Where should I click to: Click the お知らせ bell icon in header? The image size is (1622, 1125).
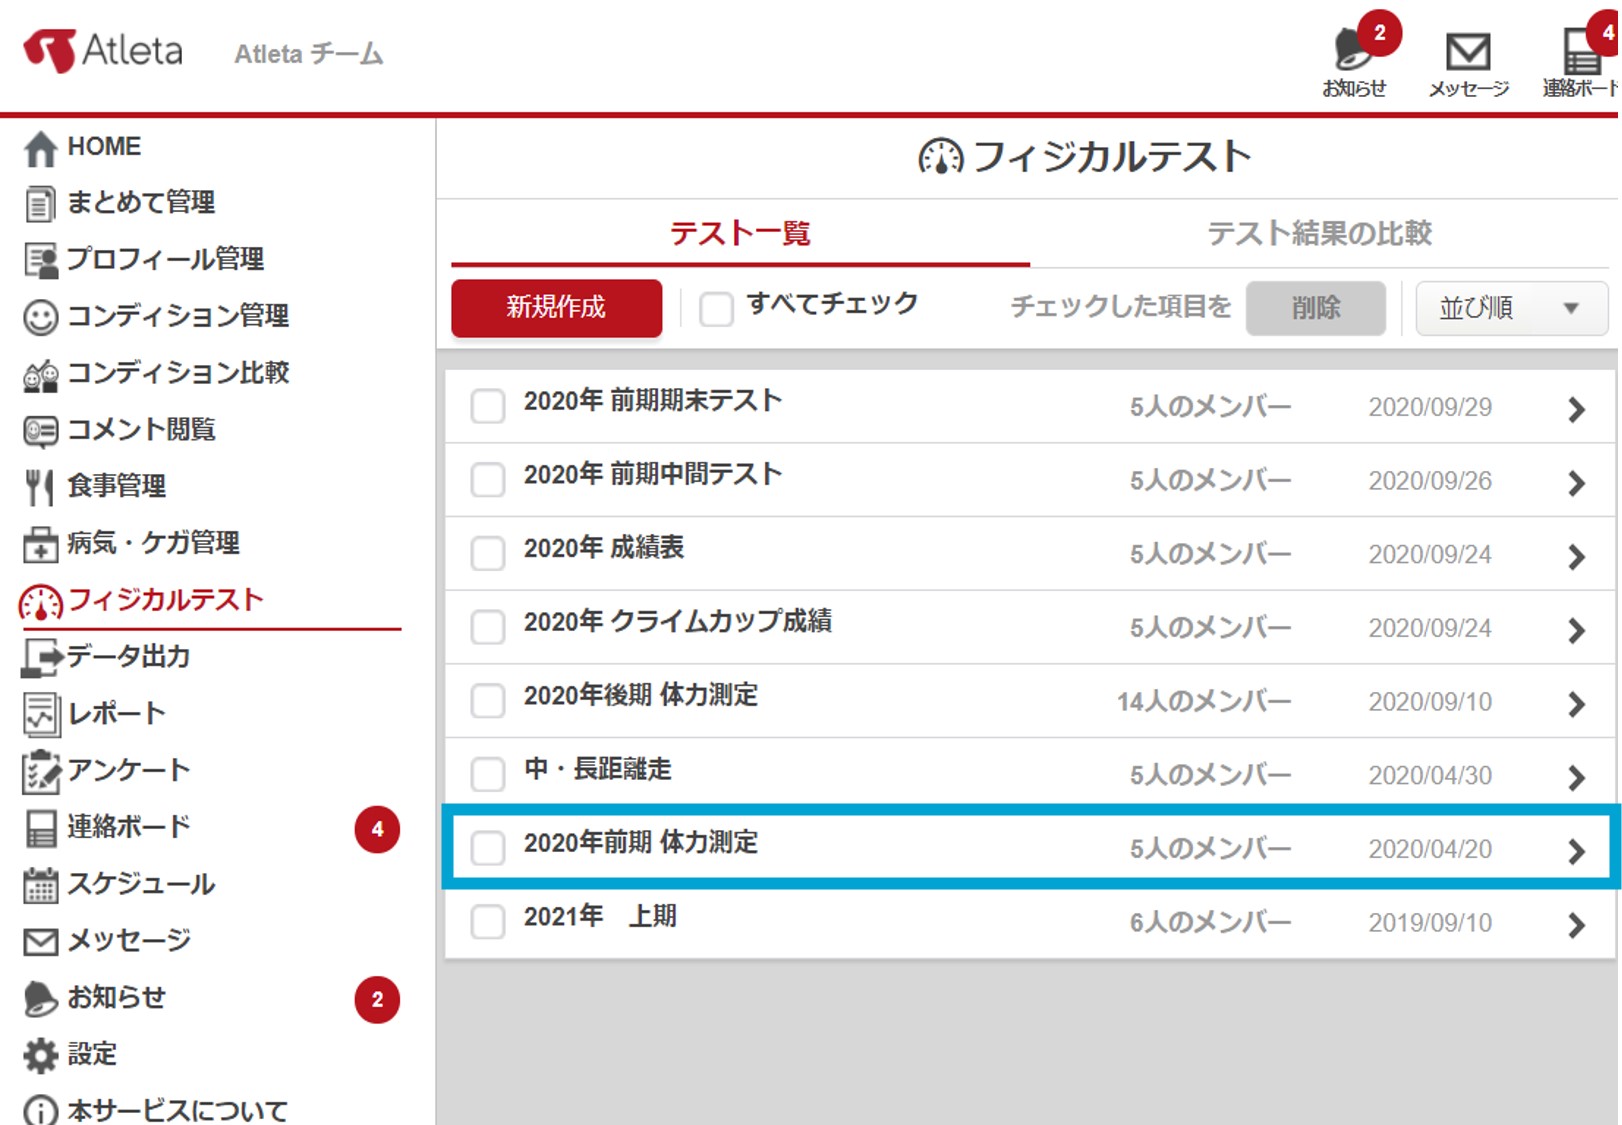1353,50
